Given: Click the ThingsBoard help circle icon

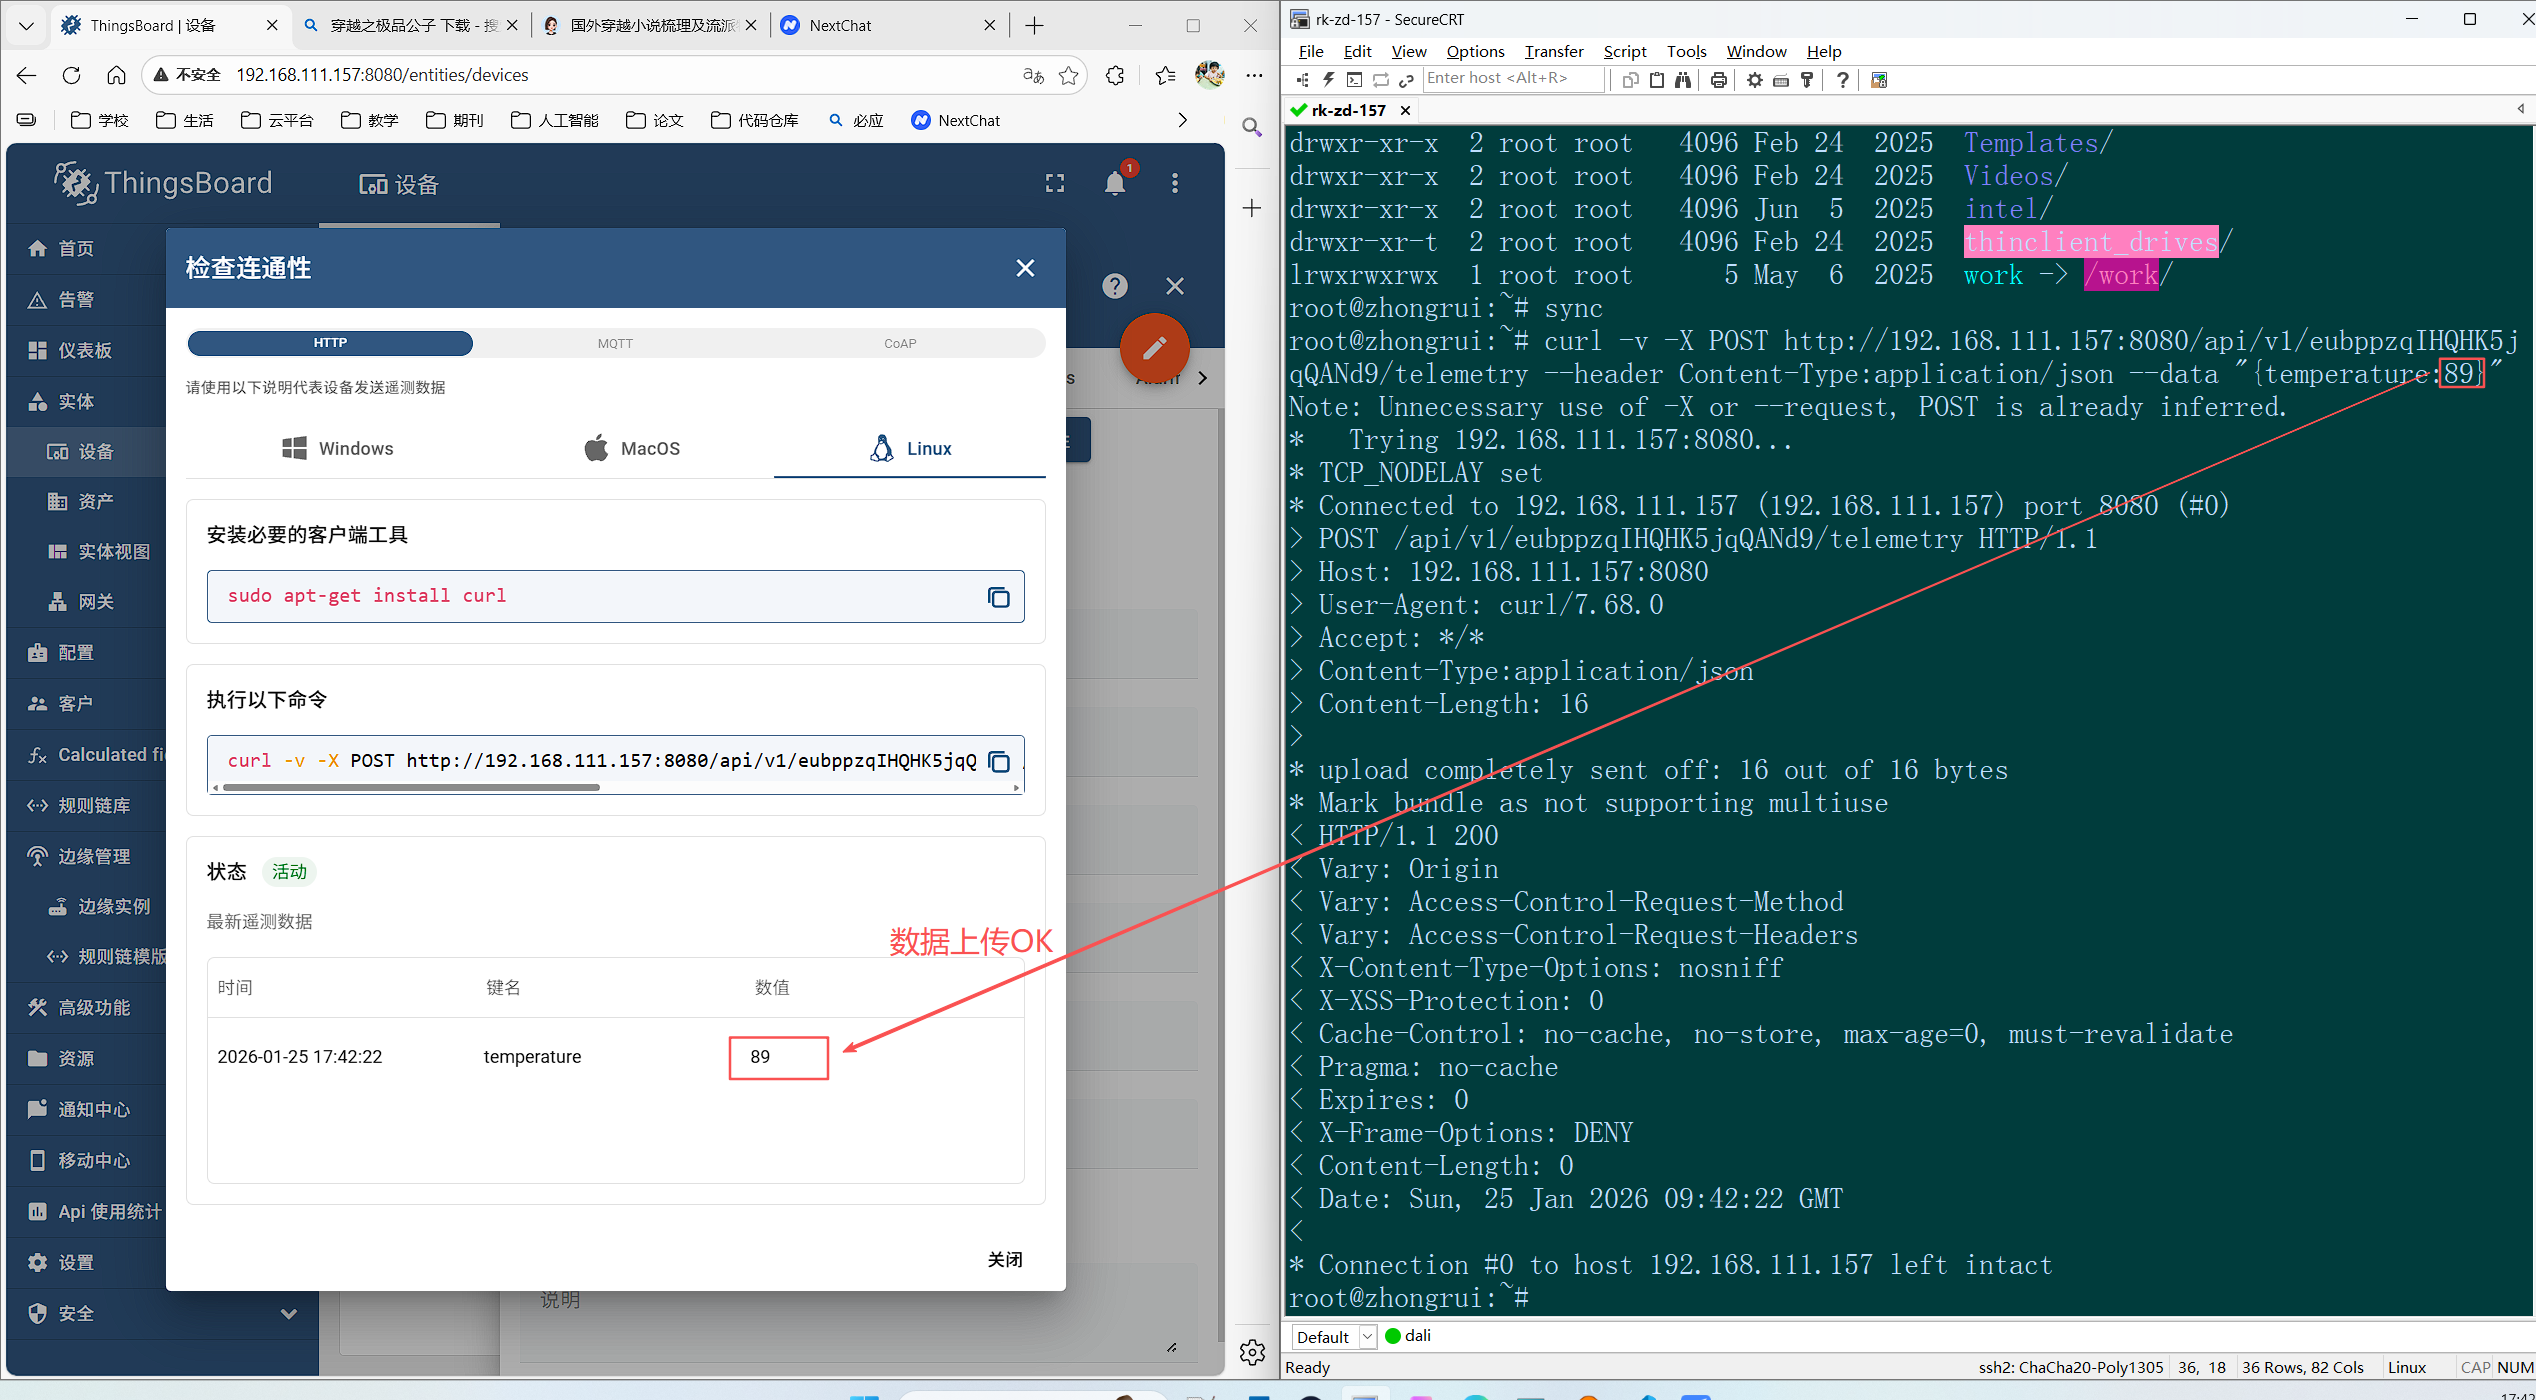Looking at the screenshot, I should [x=1115, y=287].
